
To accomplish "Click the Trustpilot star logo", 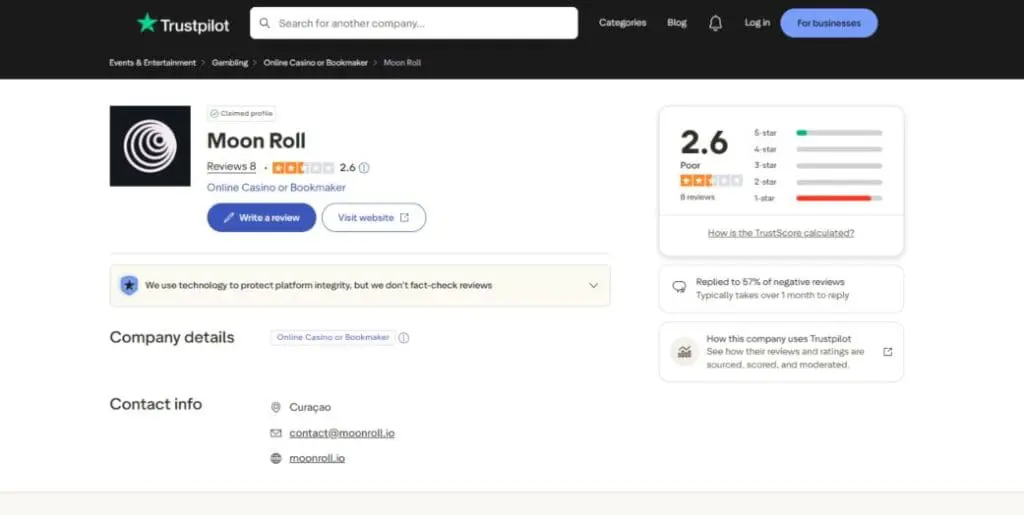I will tap(147, 23).
